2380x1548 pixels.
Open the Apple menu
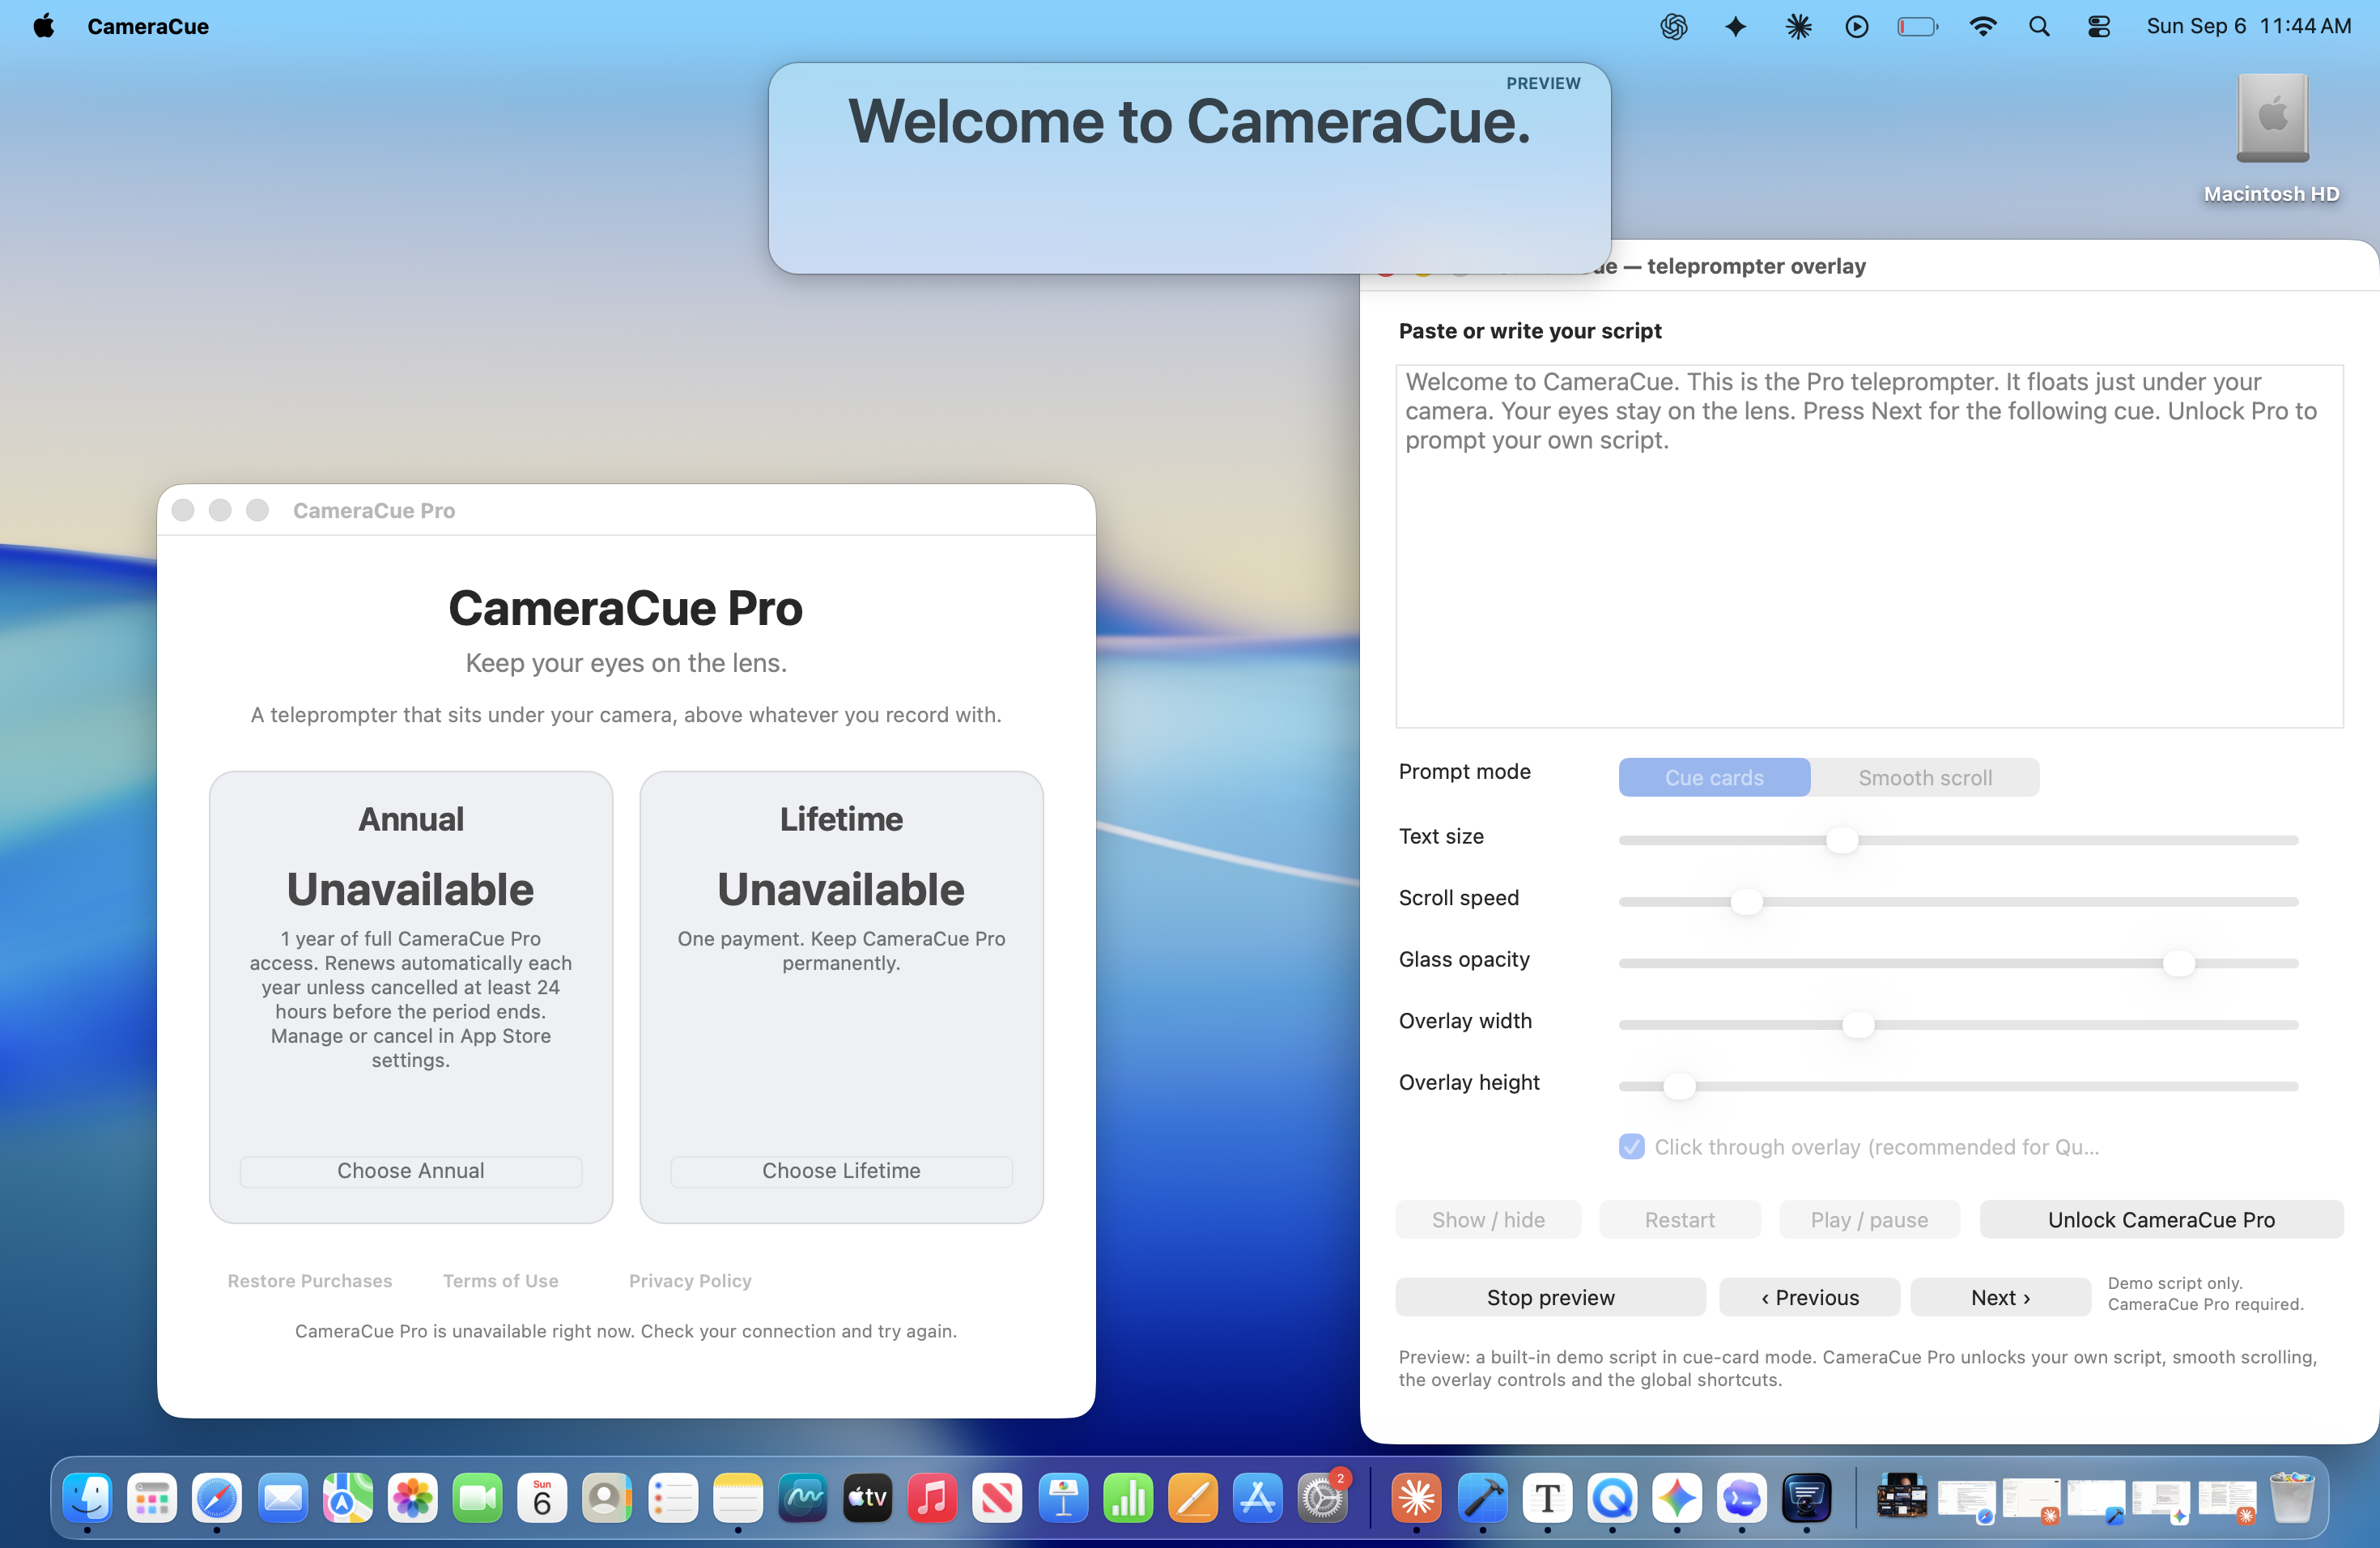coord(44,27)
